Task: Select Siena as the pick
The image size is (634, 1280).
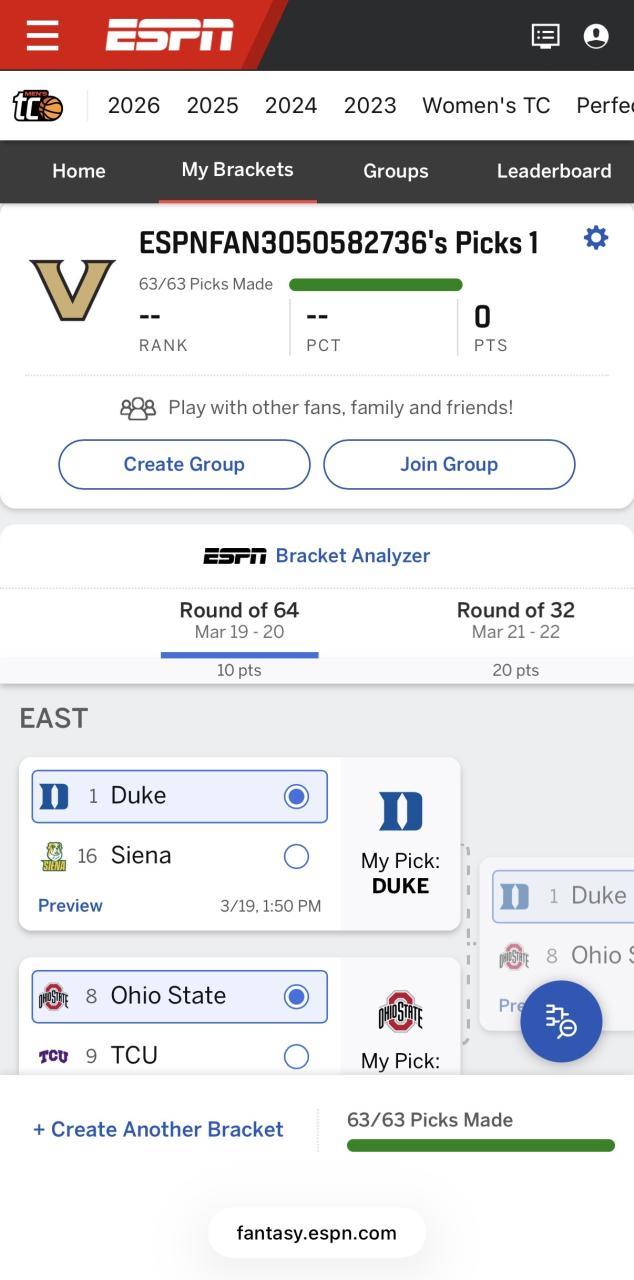Action: point(296,856)
